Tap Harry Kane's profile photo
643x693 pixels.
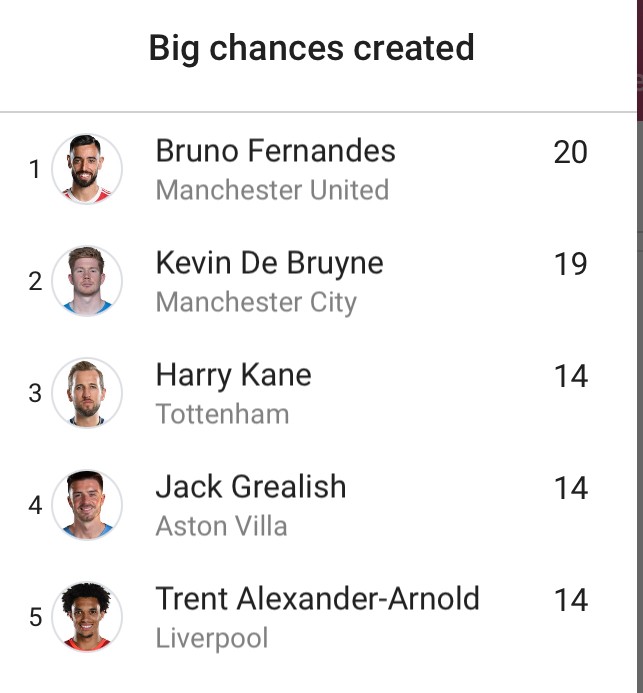87,392
